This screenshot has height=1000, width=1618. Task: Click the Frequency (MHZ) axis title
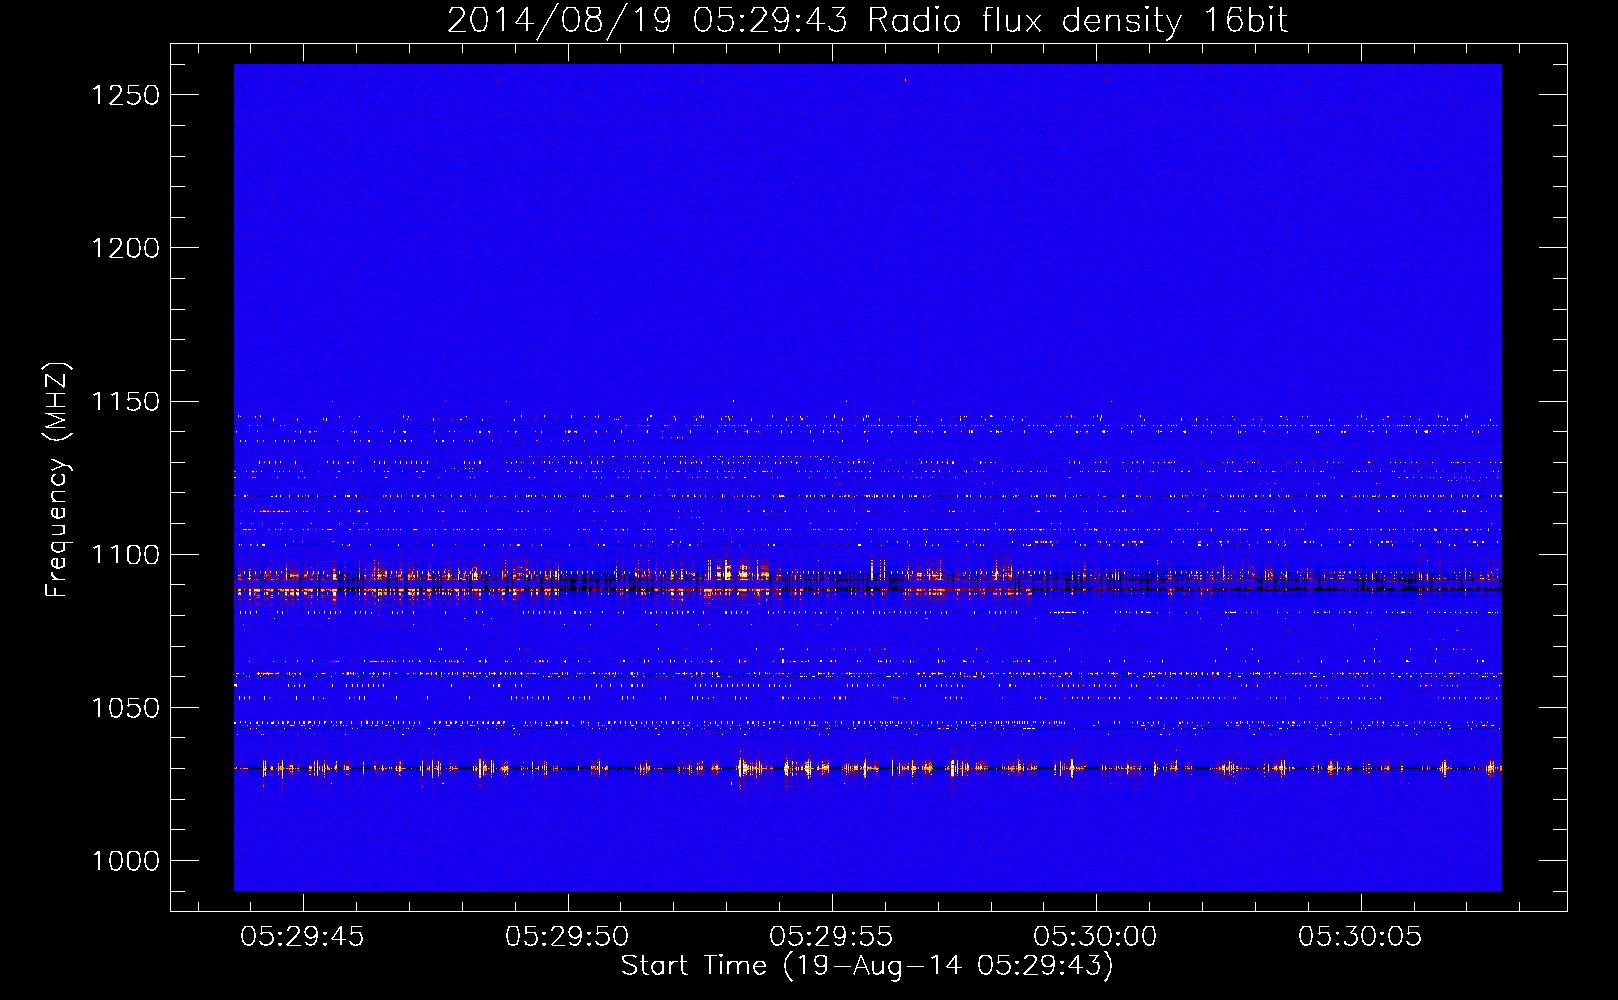[58, 480]
